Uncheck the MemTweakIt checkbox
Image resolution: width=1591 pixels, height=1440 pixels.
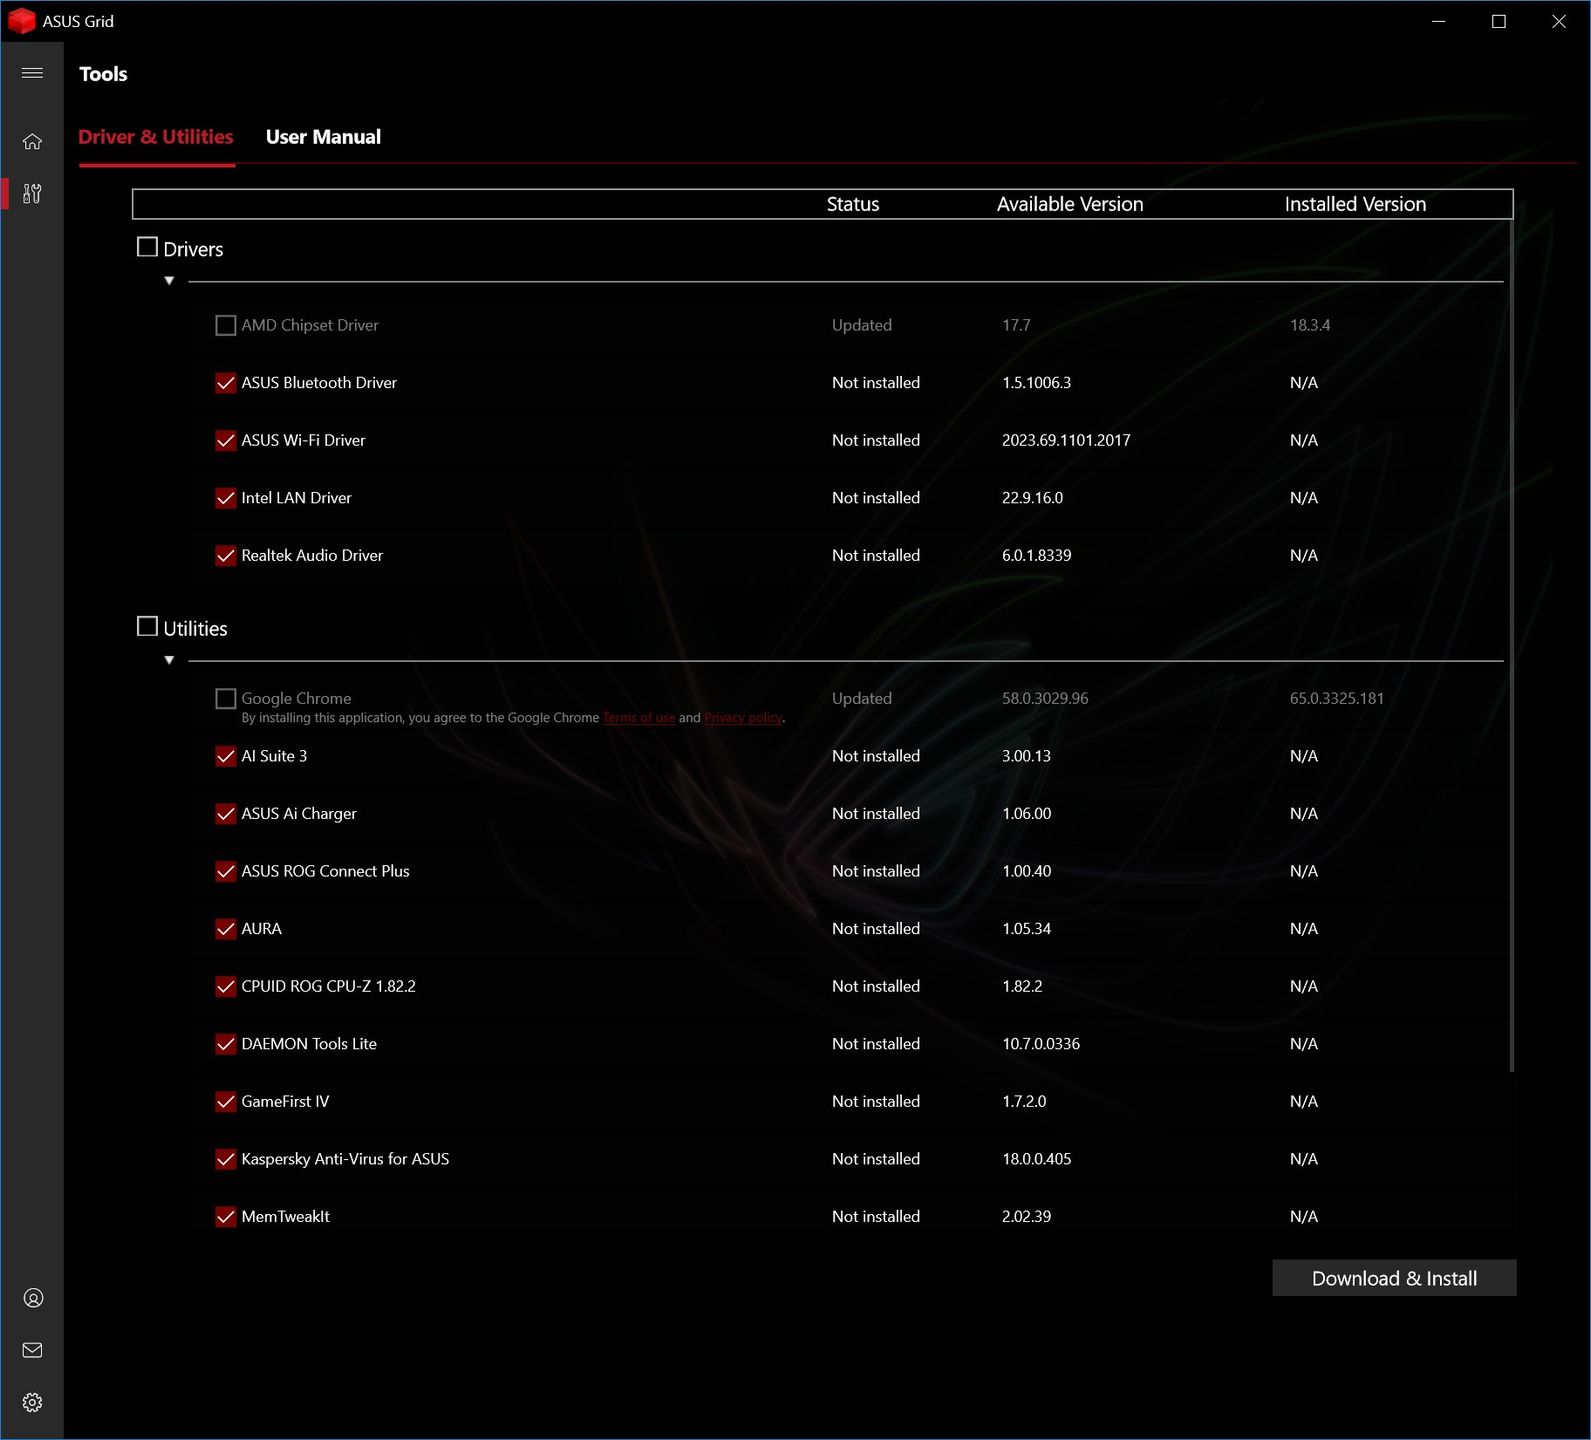point(226,1217)
